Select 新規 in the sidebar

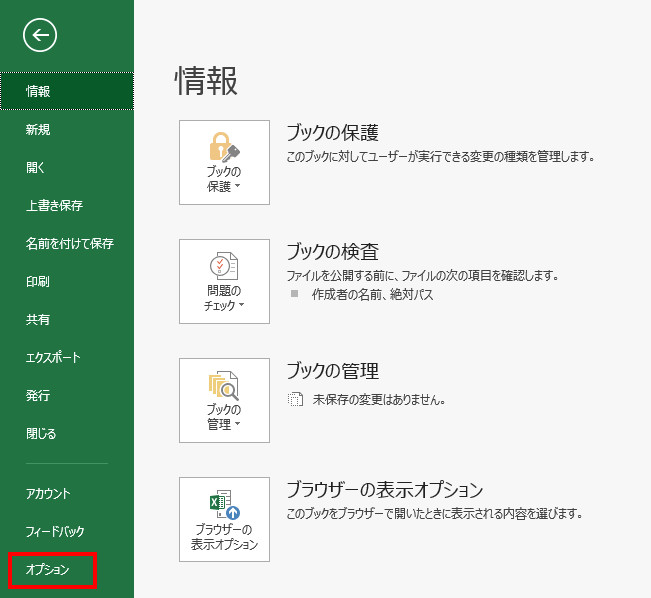pyautogui.click(x=67, y=130)
